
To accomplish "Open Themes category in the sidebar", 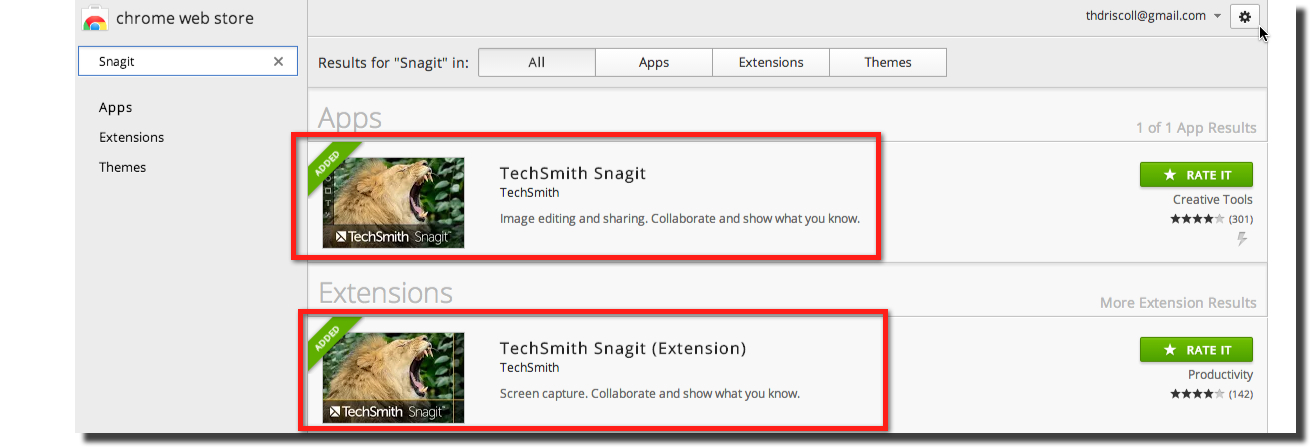I will point(123,167).
